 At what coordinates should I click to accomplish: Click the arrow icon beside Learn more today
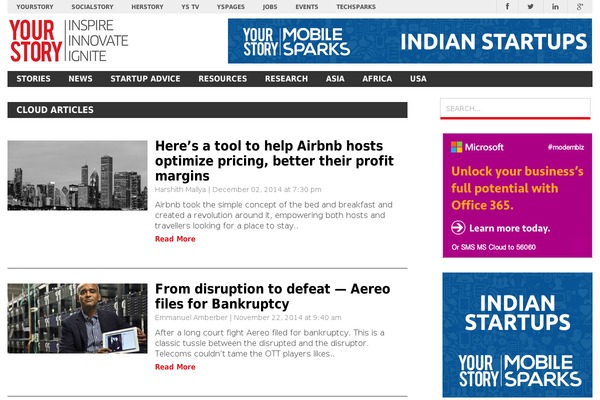[458, 228]
